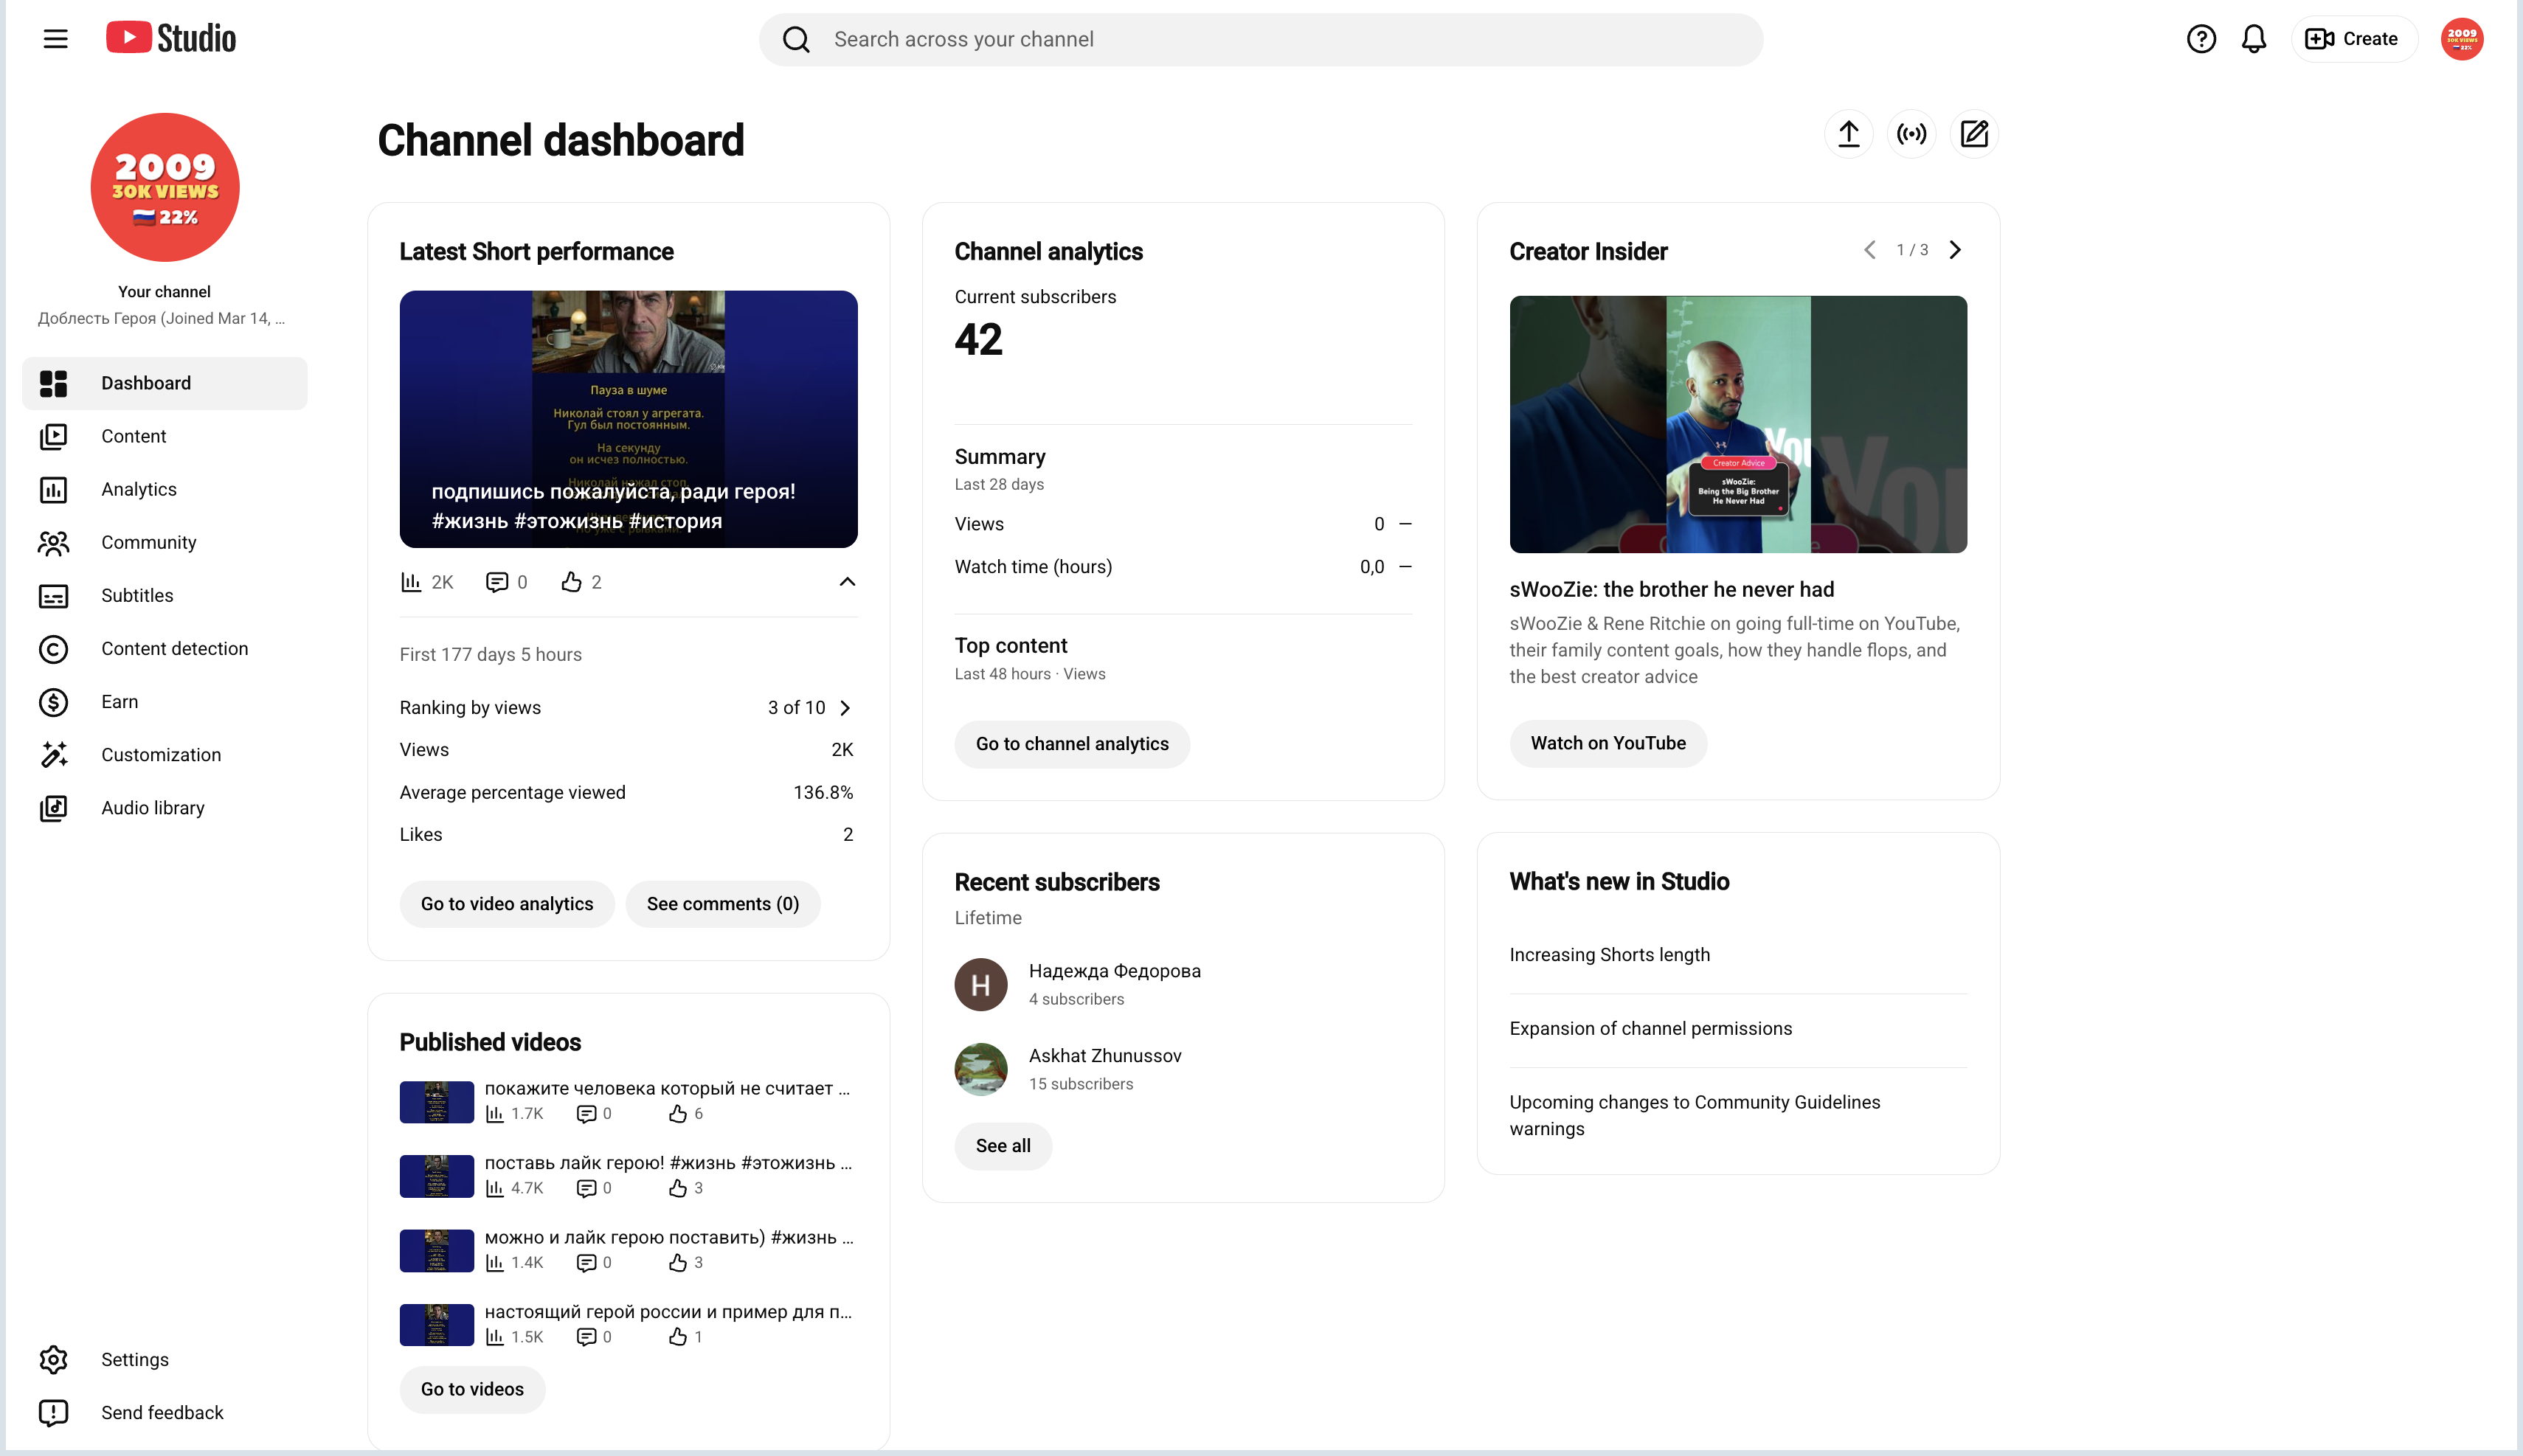Image resolution: width=2523 pixels, height=1456 pixels.
Task: Open Send feedback in the sidebar
Action: click(165, 1412)
